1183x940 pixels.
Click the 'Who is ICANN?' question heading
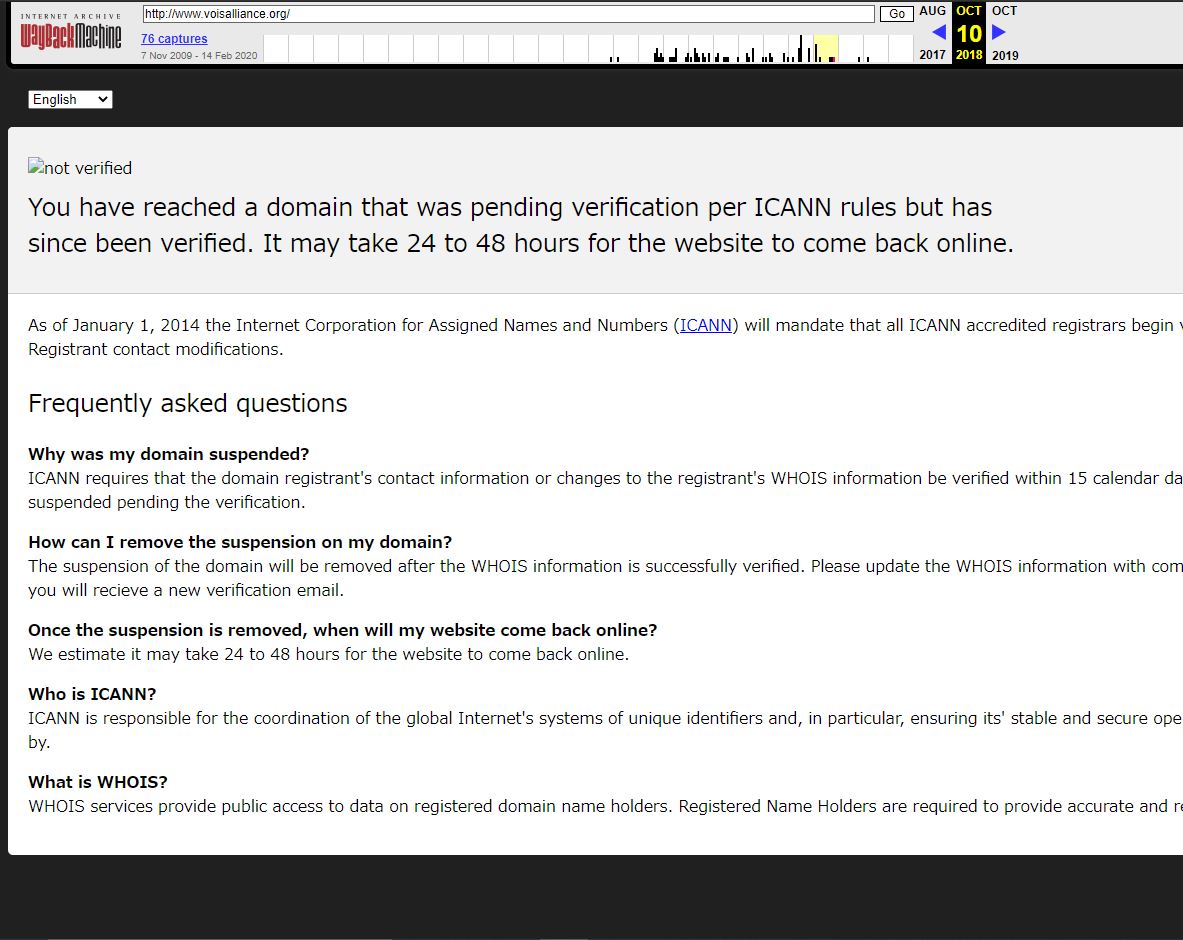coord(92,694)
